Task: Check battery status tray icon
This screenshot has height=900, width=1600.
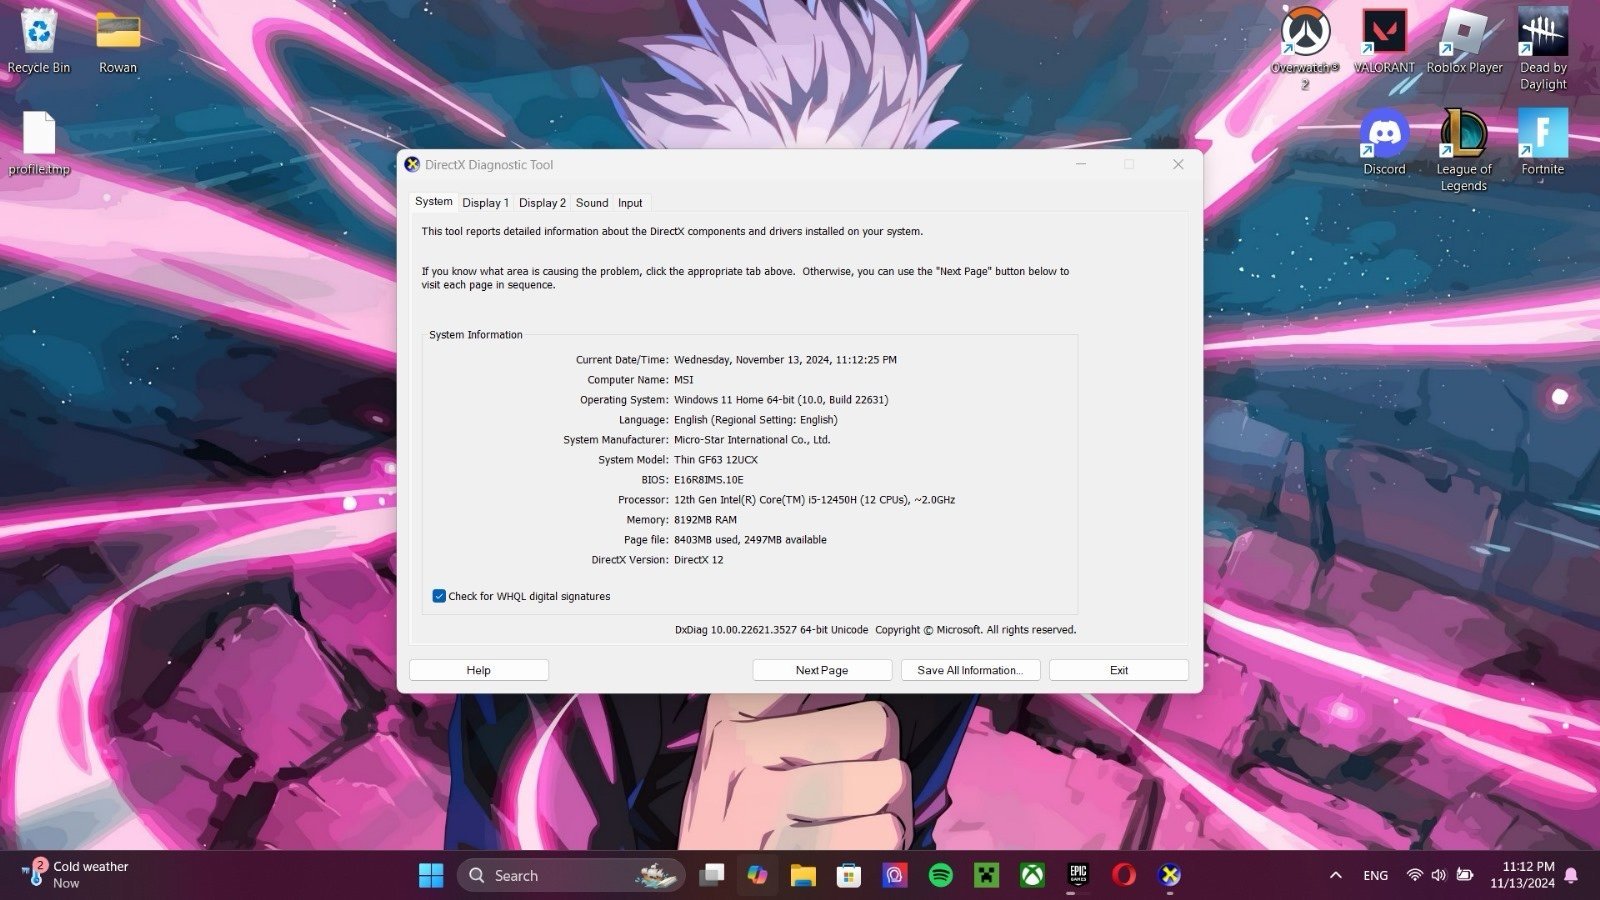Action: pyautogui.click(x=1464, y=875)
